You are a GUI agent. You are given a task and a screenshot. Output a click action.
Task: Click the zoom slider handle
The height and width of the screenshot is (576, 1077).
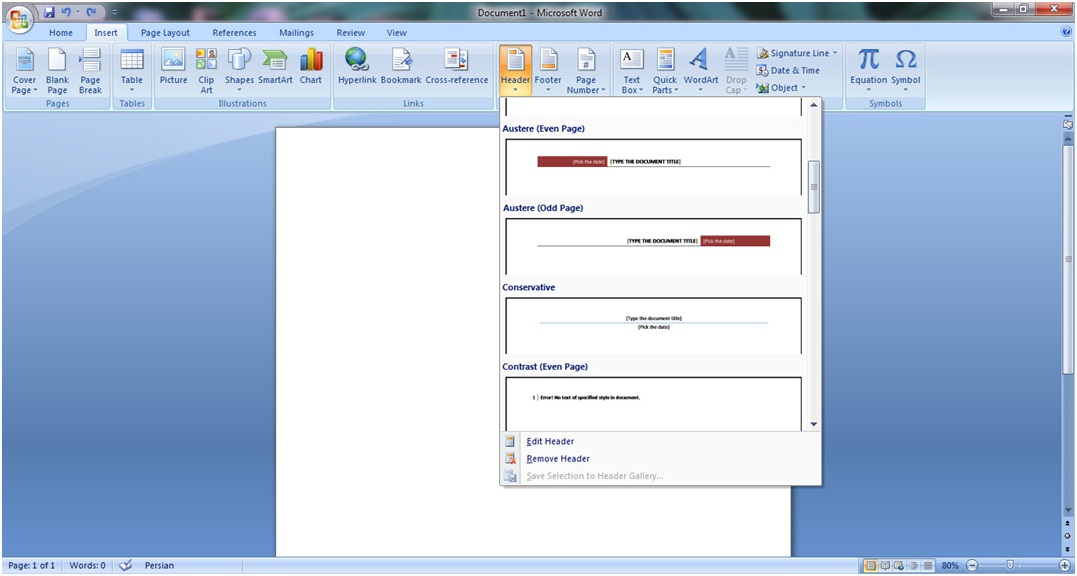click(1010, 566)
